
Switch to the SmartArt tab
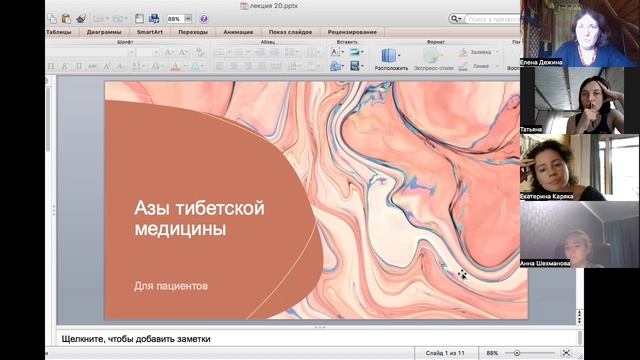(150, 32)
